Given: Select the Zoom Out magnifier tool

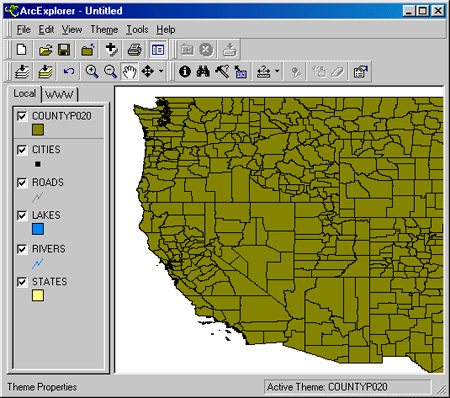Looking at the screenshot, I should pos(110,71).
